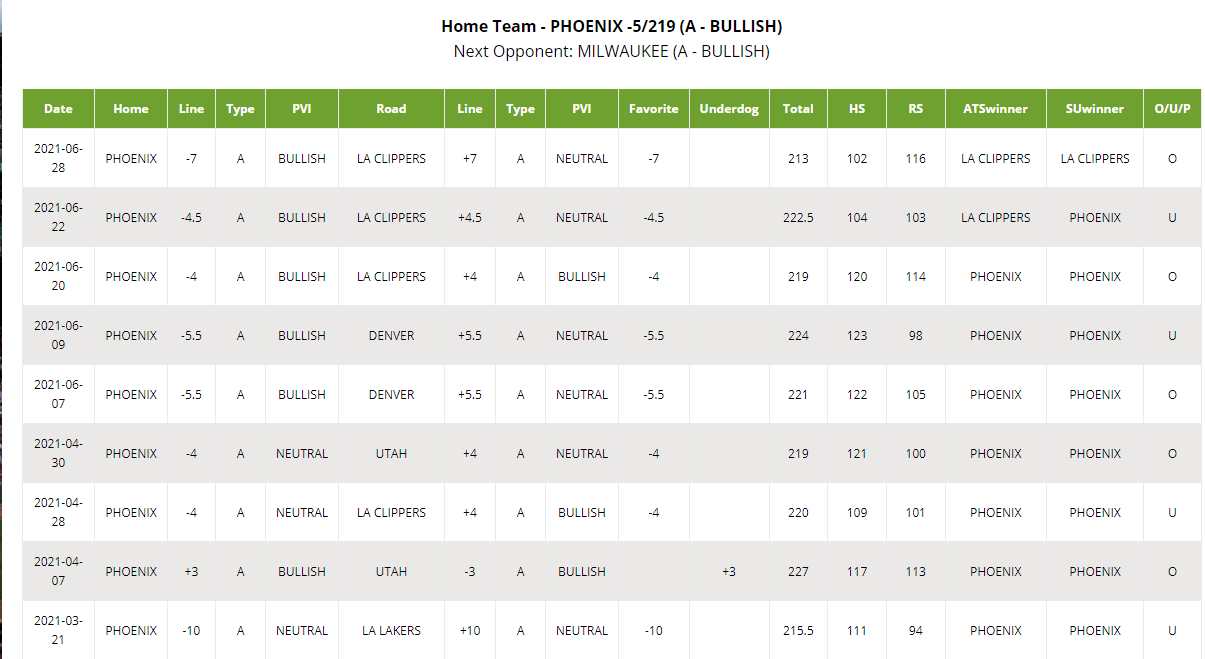Select the RS column header
Image resolution: width=1205 pixels, height=659 pixels.
916,109
